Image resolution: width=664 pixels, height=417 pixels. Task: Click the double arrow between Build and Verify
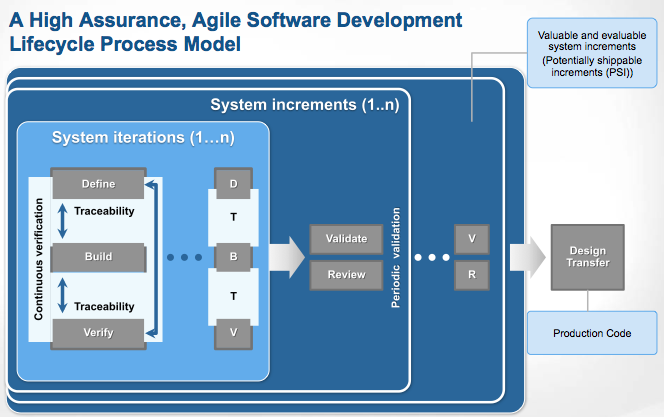point(63,295)
